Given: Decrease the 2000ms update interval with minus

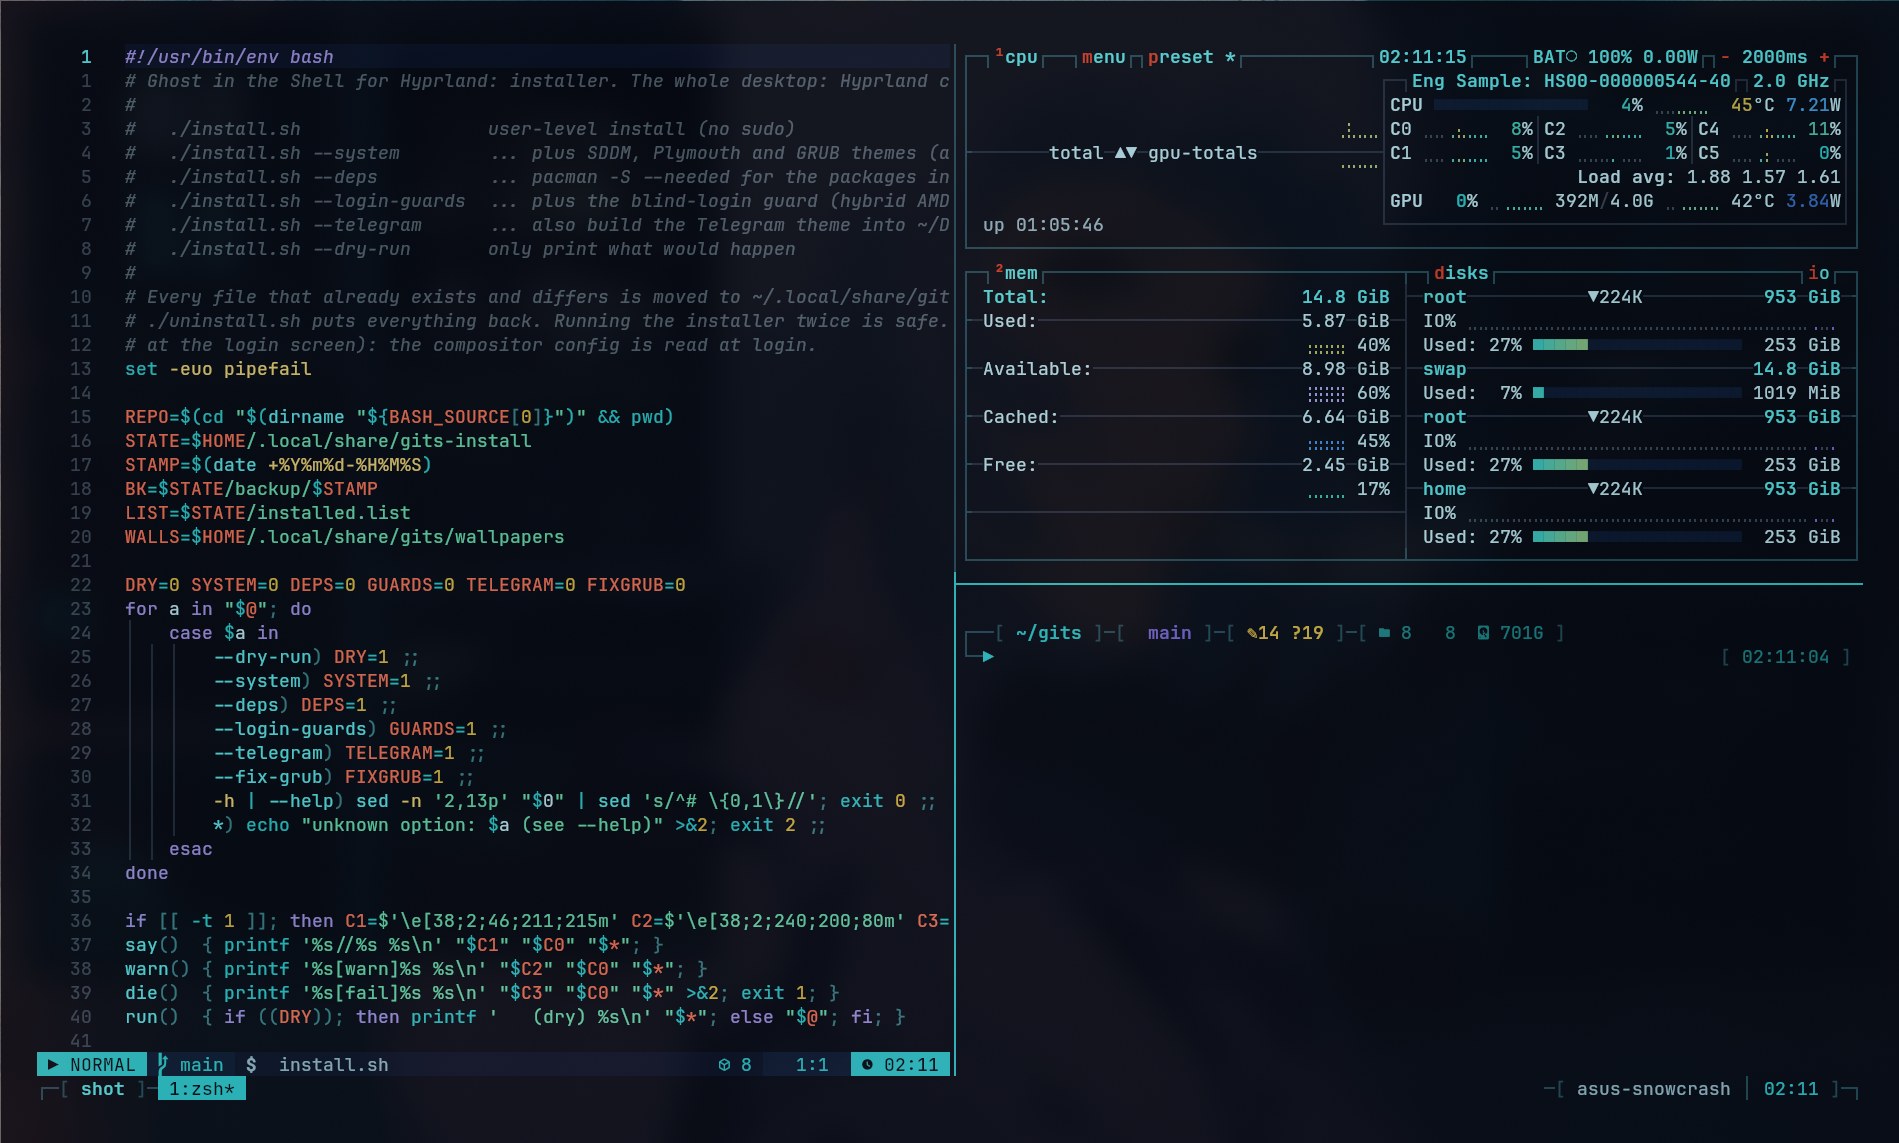Looking at the screenshot, I should (1725, 57).
